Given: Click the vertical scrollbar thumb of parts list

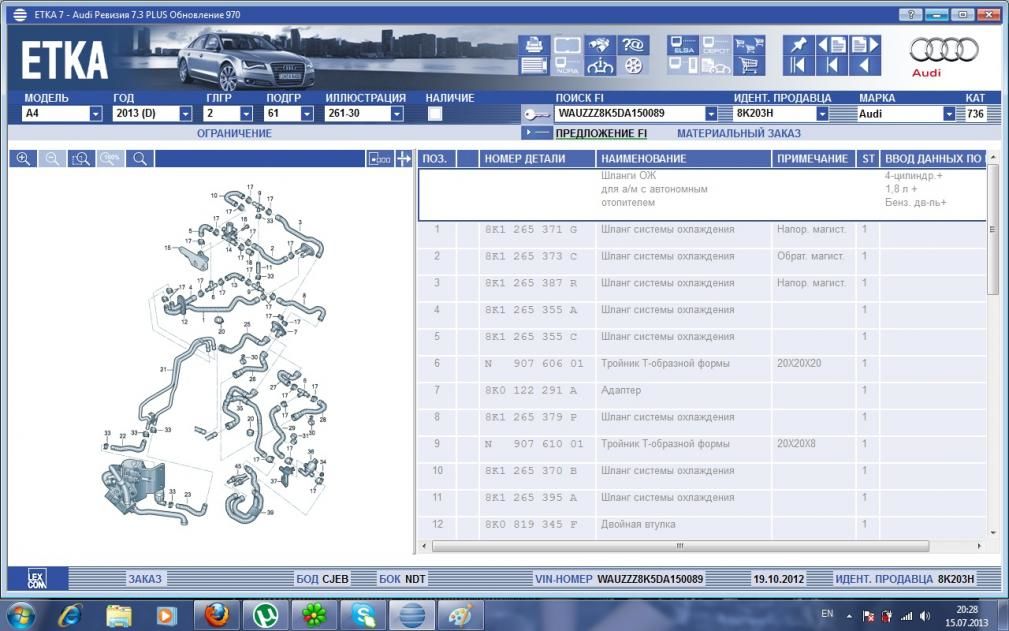Looking at the screenshot, I should tap(992, 232).
